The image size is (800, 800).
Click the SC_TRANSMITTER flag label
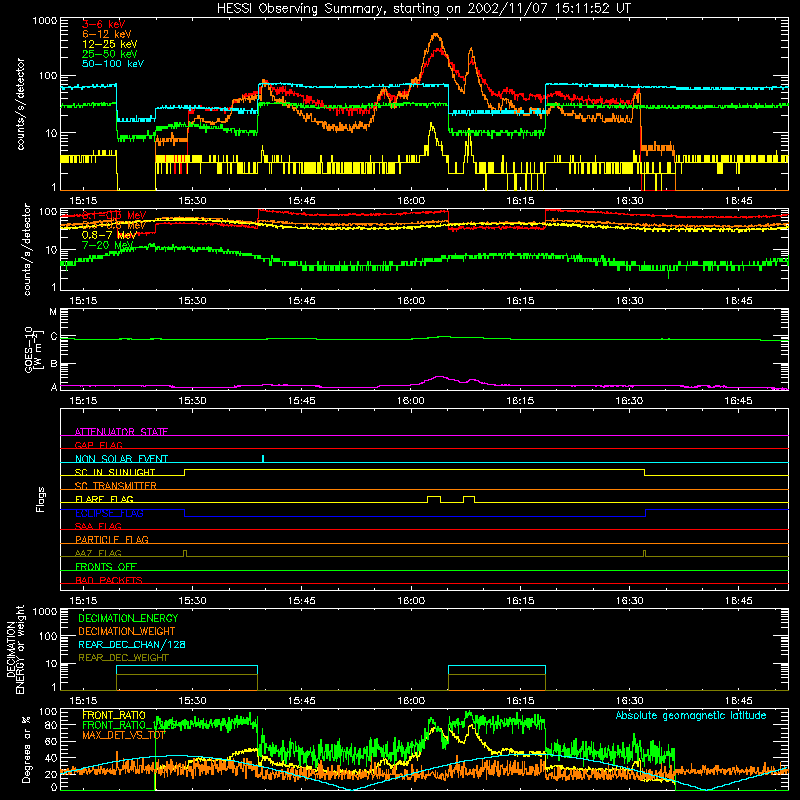coord(116,486)
